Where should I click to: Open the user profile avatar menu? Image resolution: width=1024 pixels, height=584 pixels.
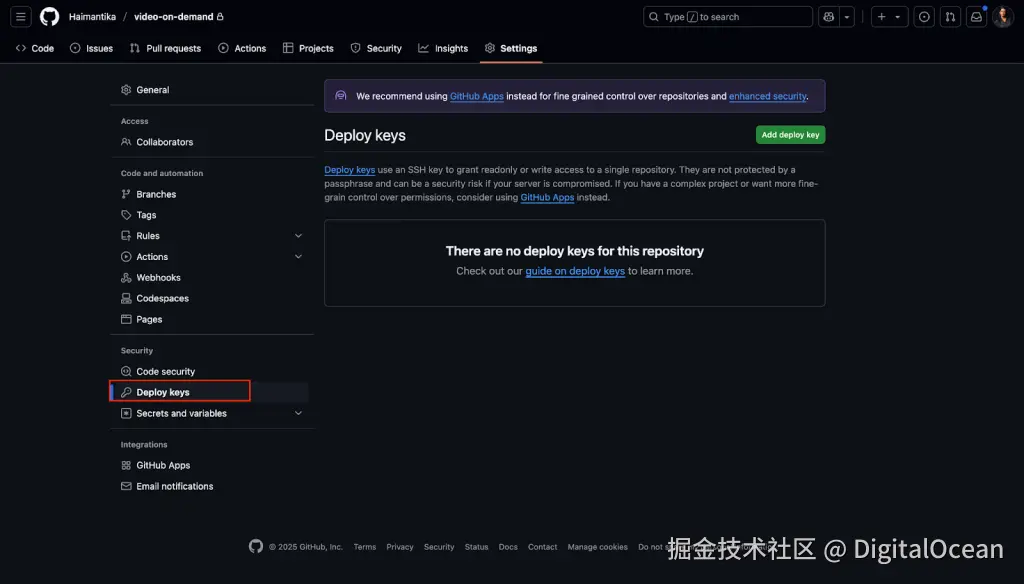coord(1002,17)
